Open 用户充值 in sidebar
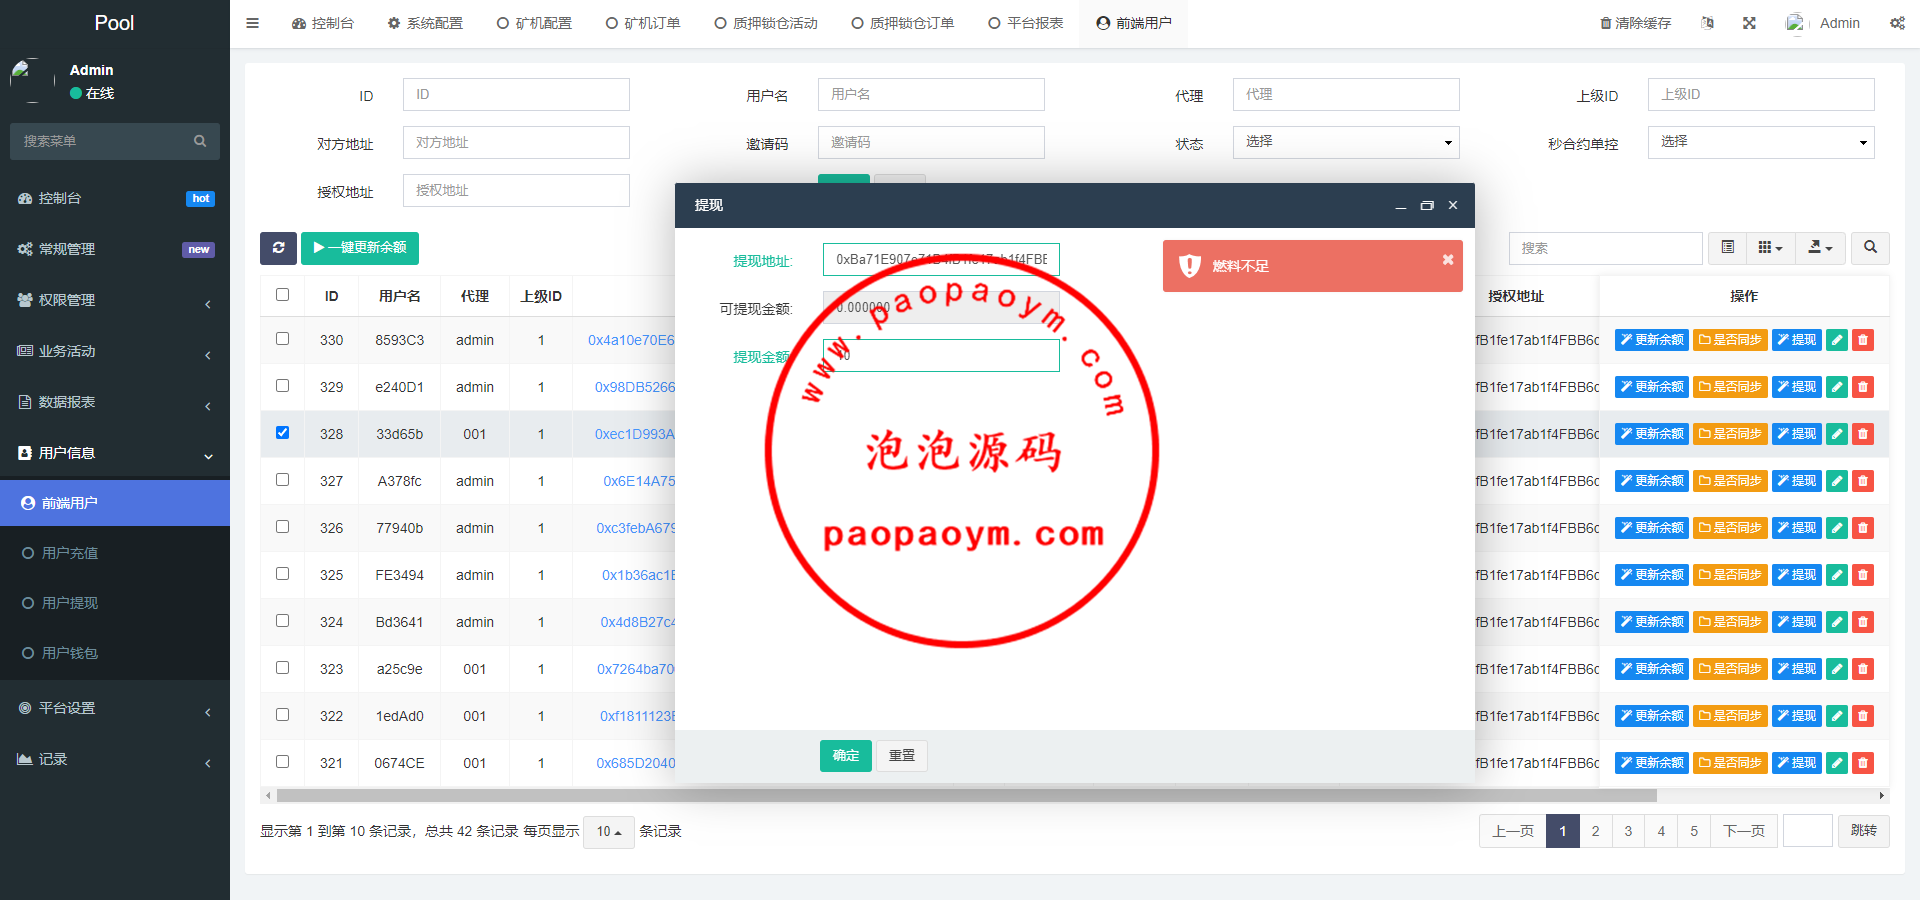This screenshot has width=1920, height=900. [x=115, y=553]
